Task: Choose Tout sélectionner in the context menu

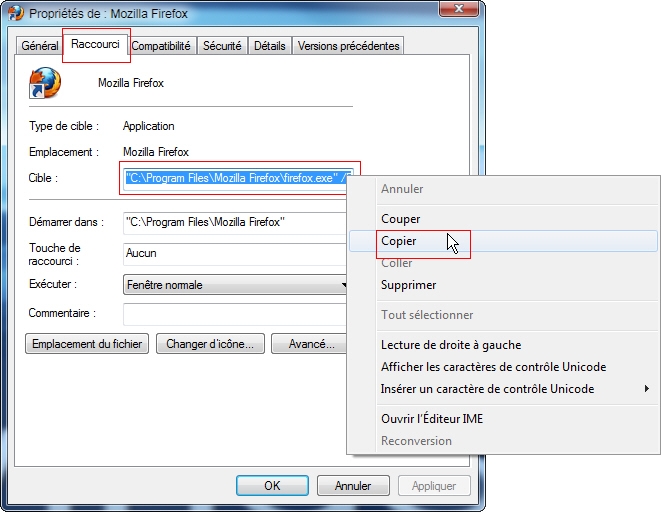Action: [x=503, y=315]
